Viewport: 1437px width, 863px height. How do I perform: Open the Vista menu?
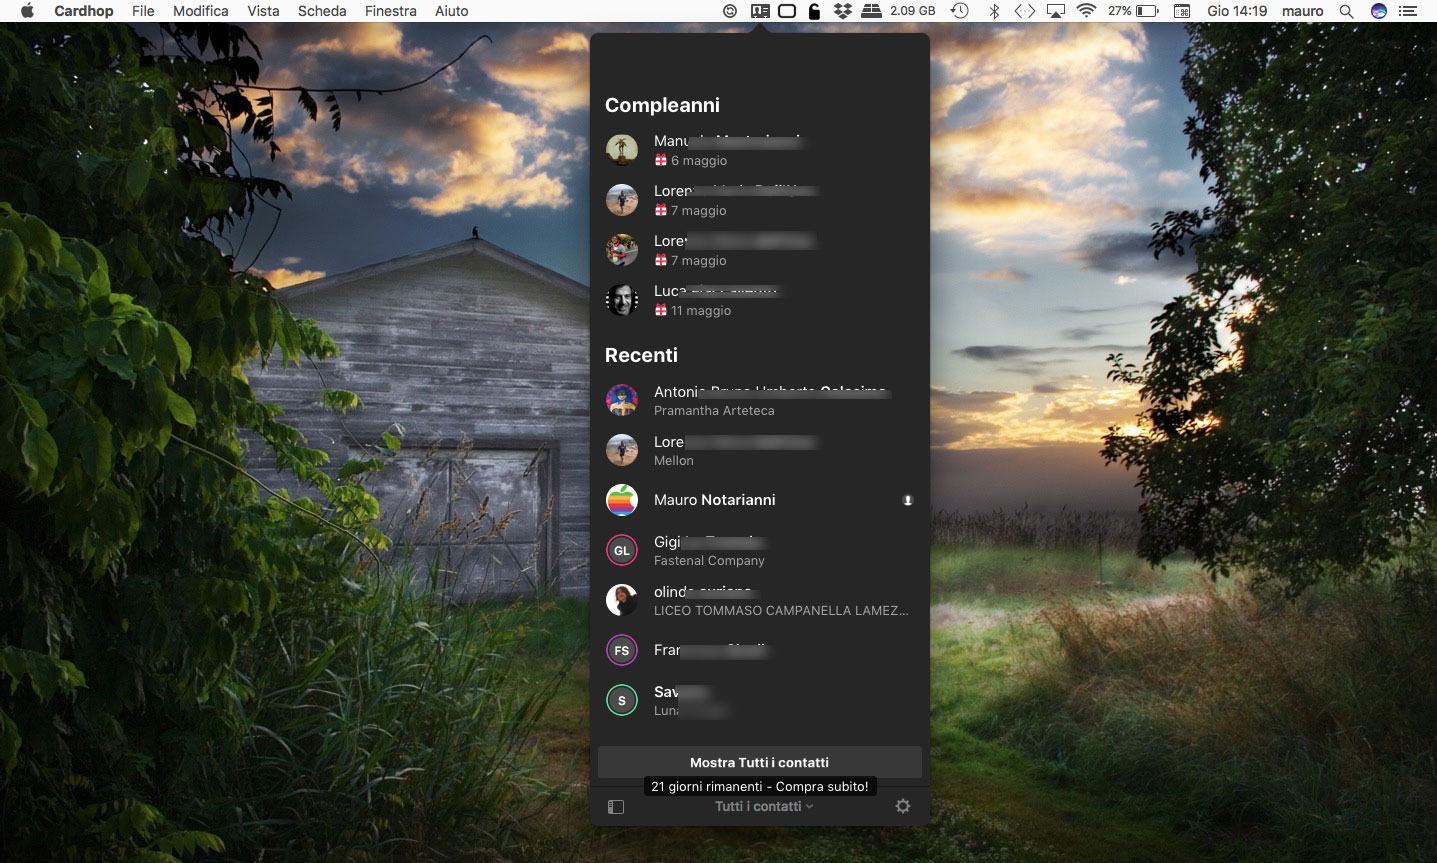coord(263,11)
